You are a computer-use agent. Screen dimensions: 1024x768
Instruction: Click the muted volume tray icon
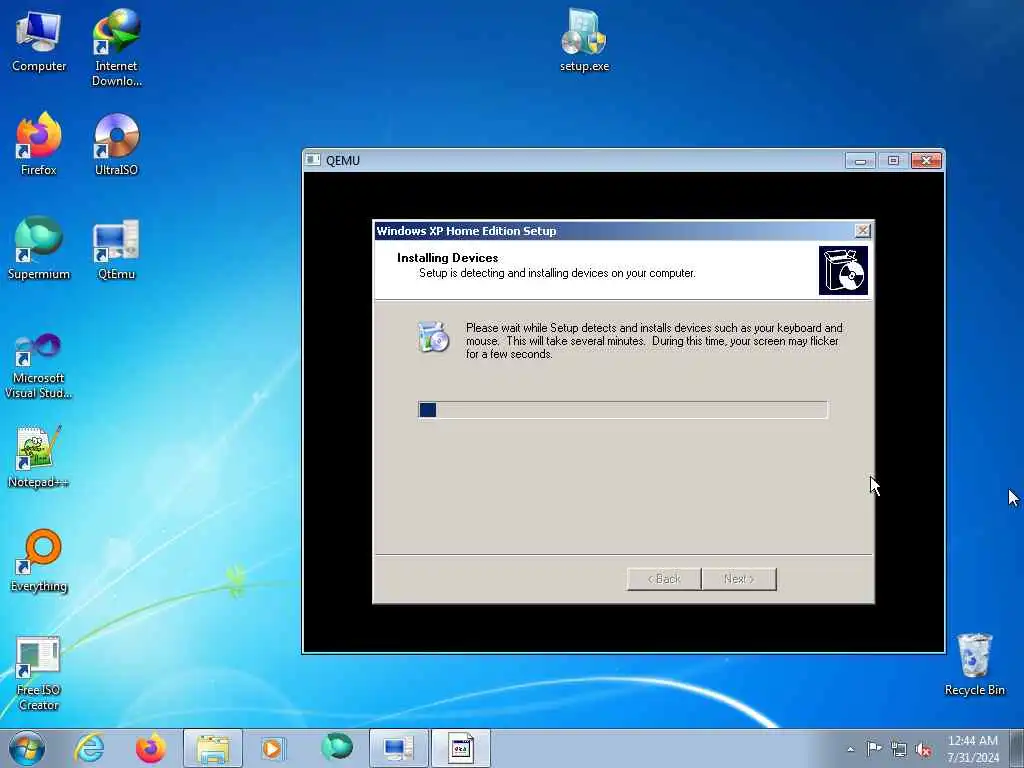pos(923,750)
